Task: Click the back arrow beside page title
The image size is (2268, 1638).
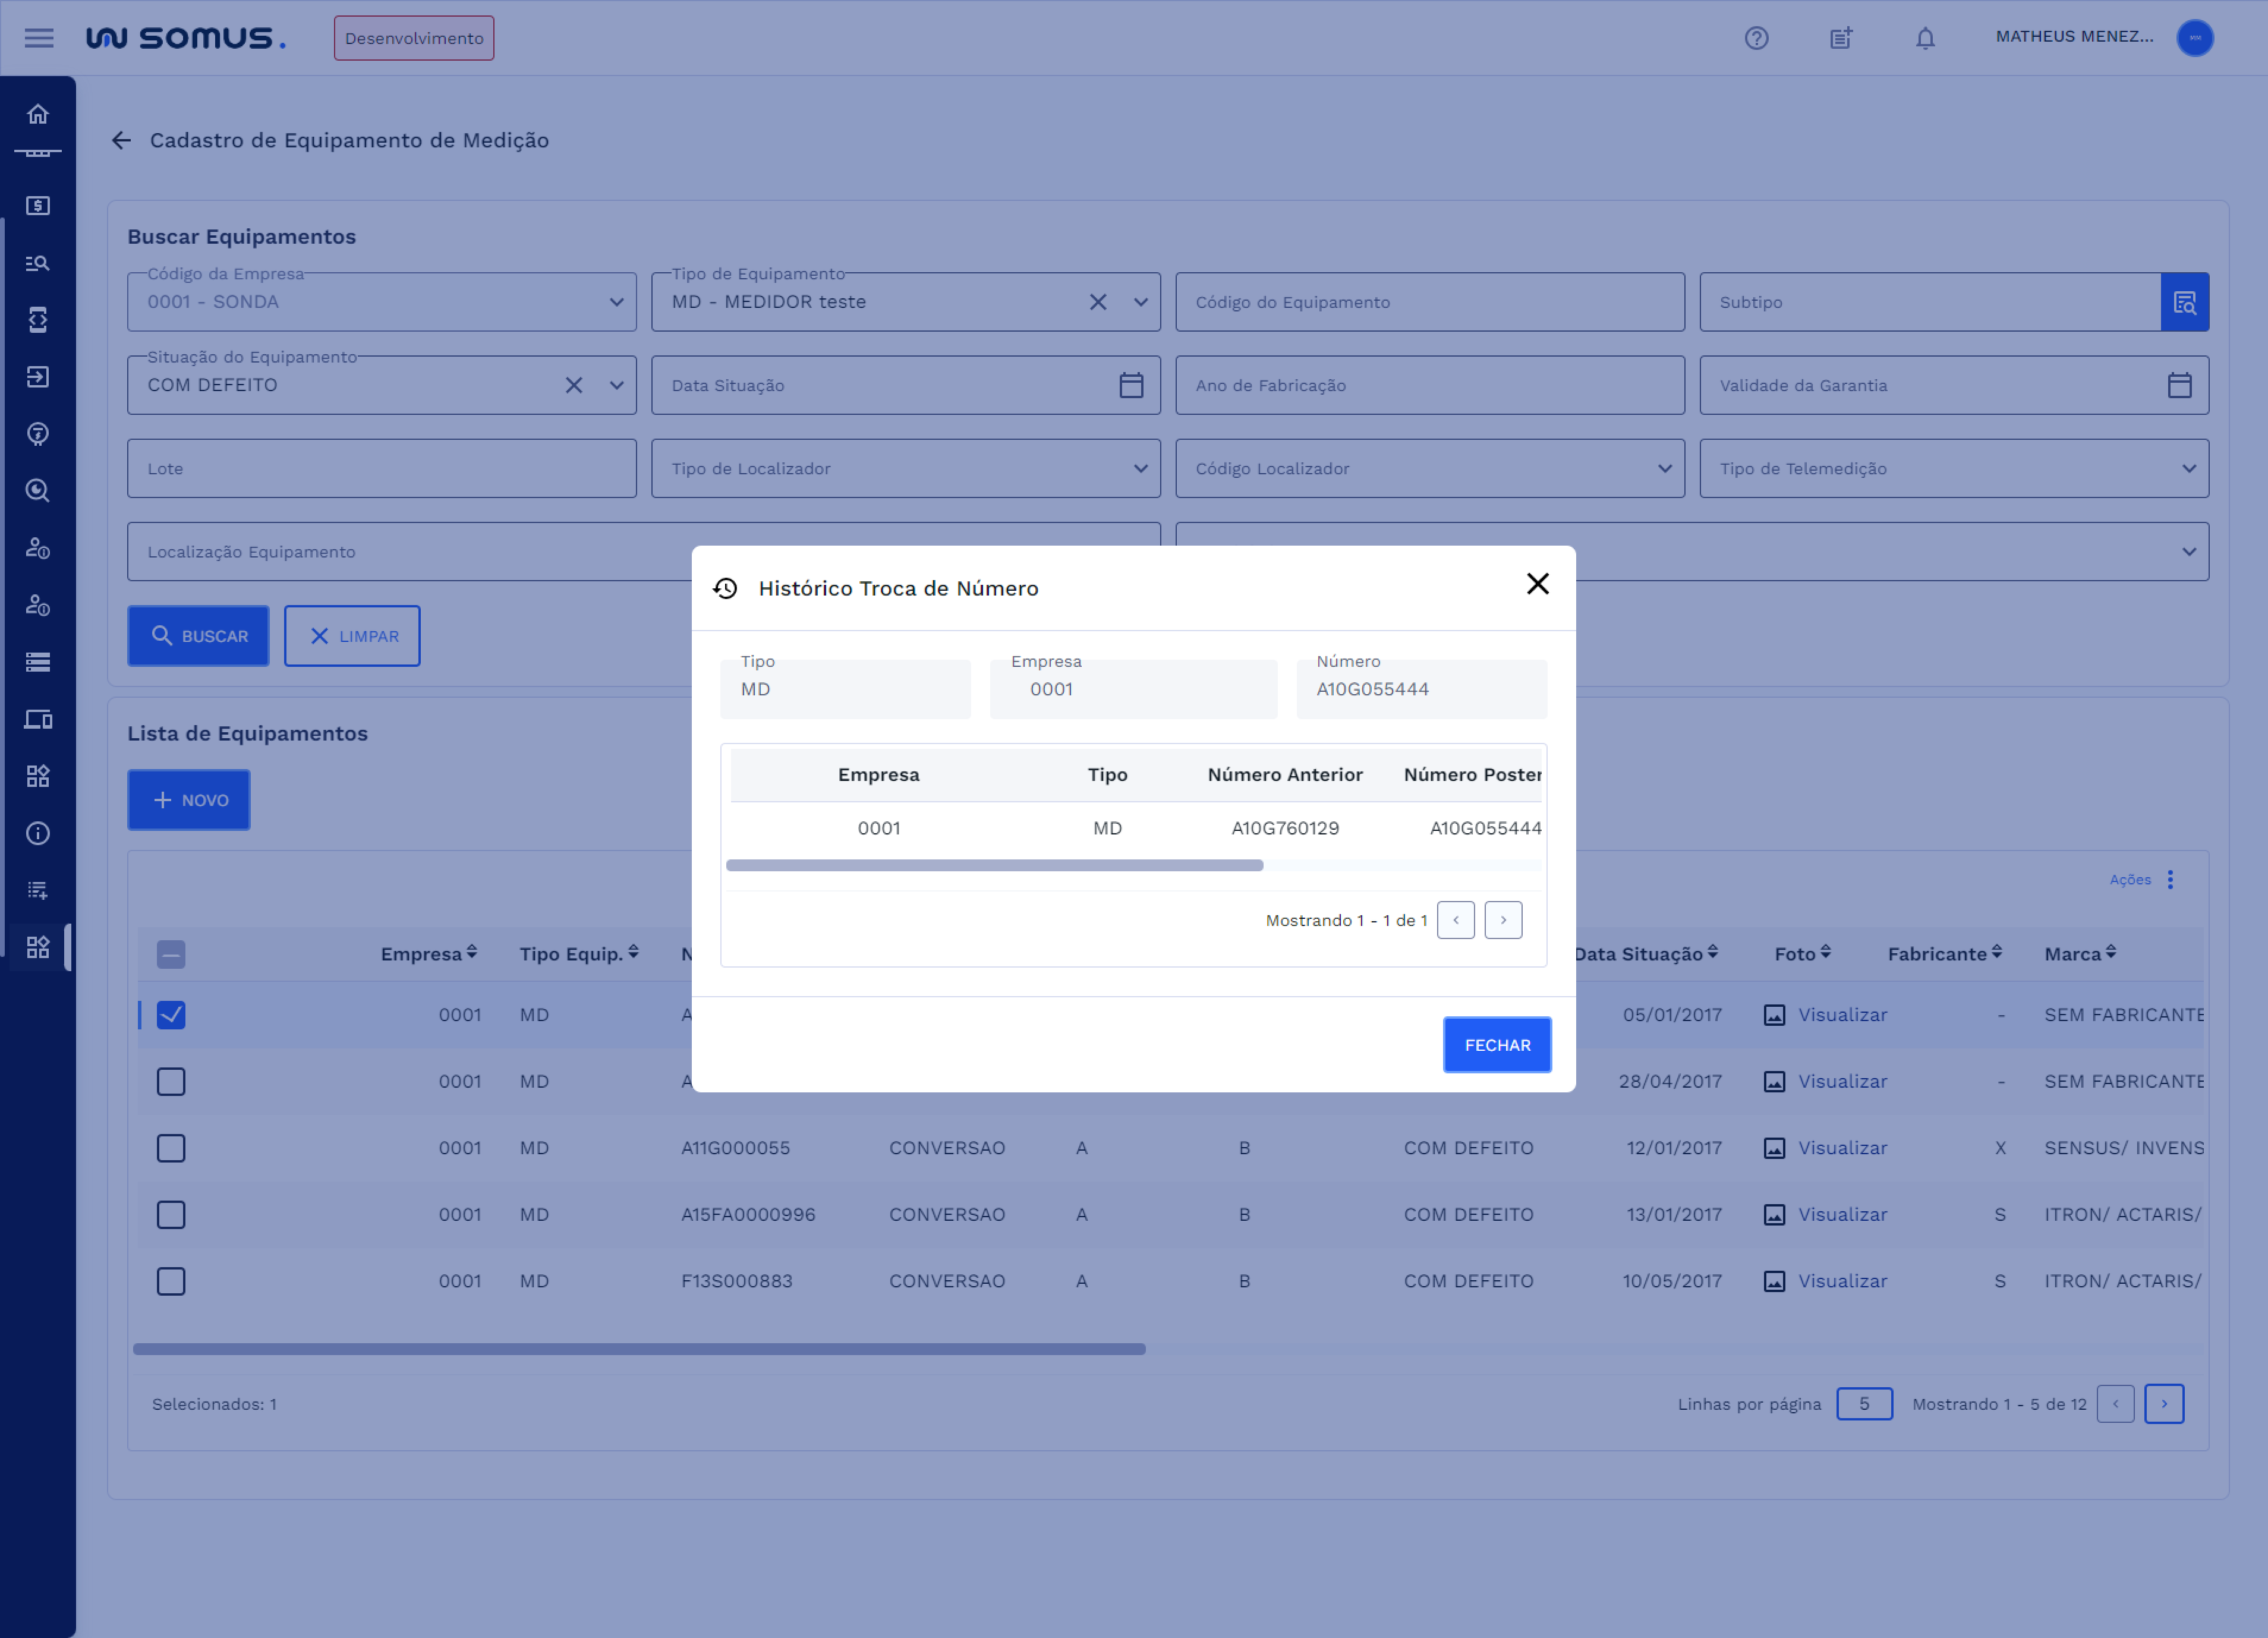Action: 121,140
